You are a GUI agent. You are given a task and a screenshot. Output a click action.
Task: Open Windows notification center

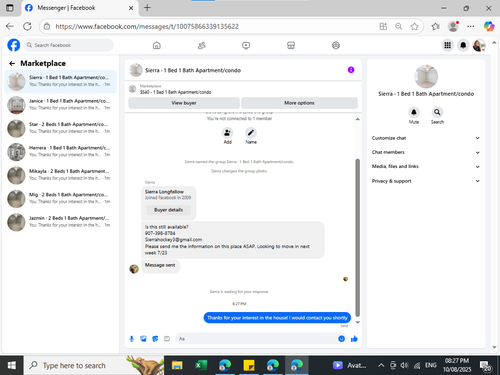(x=485, y=366)
